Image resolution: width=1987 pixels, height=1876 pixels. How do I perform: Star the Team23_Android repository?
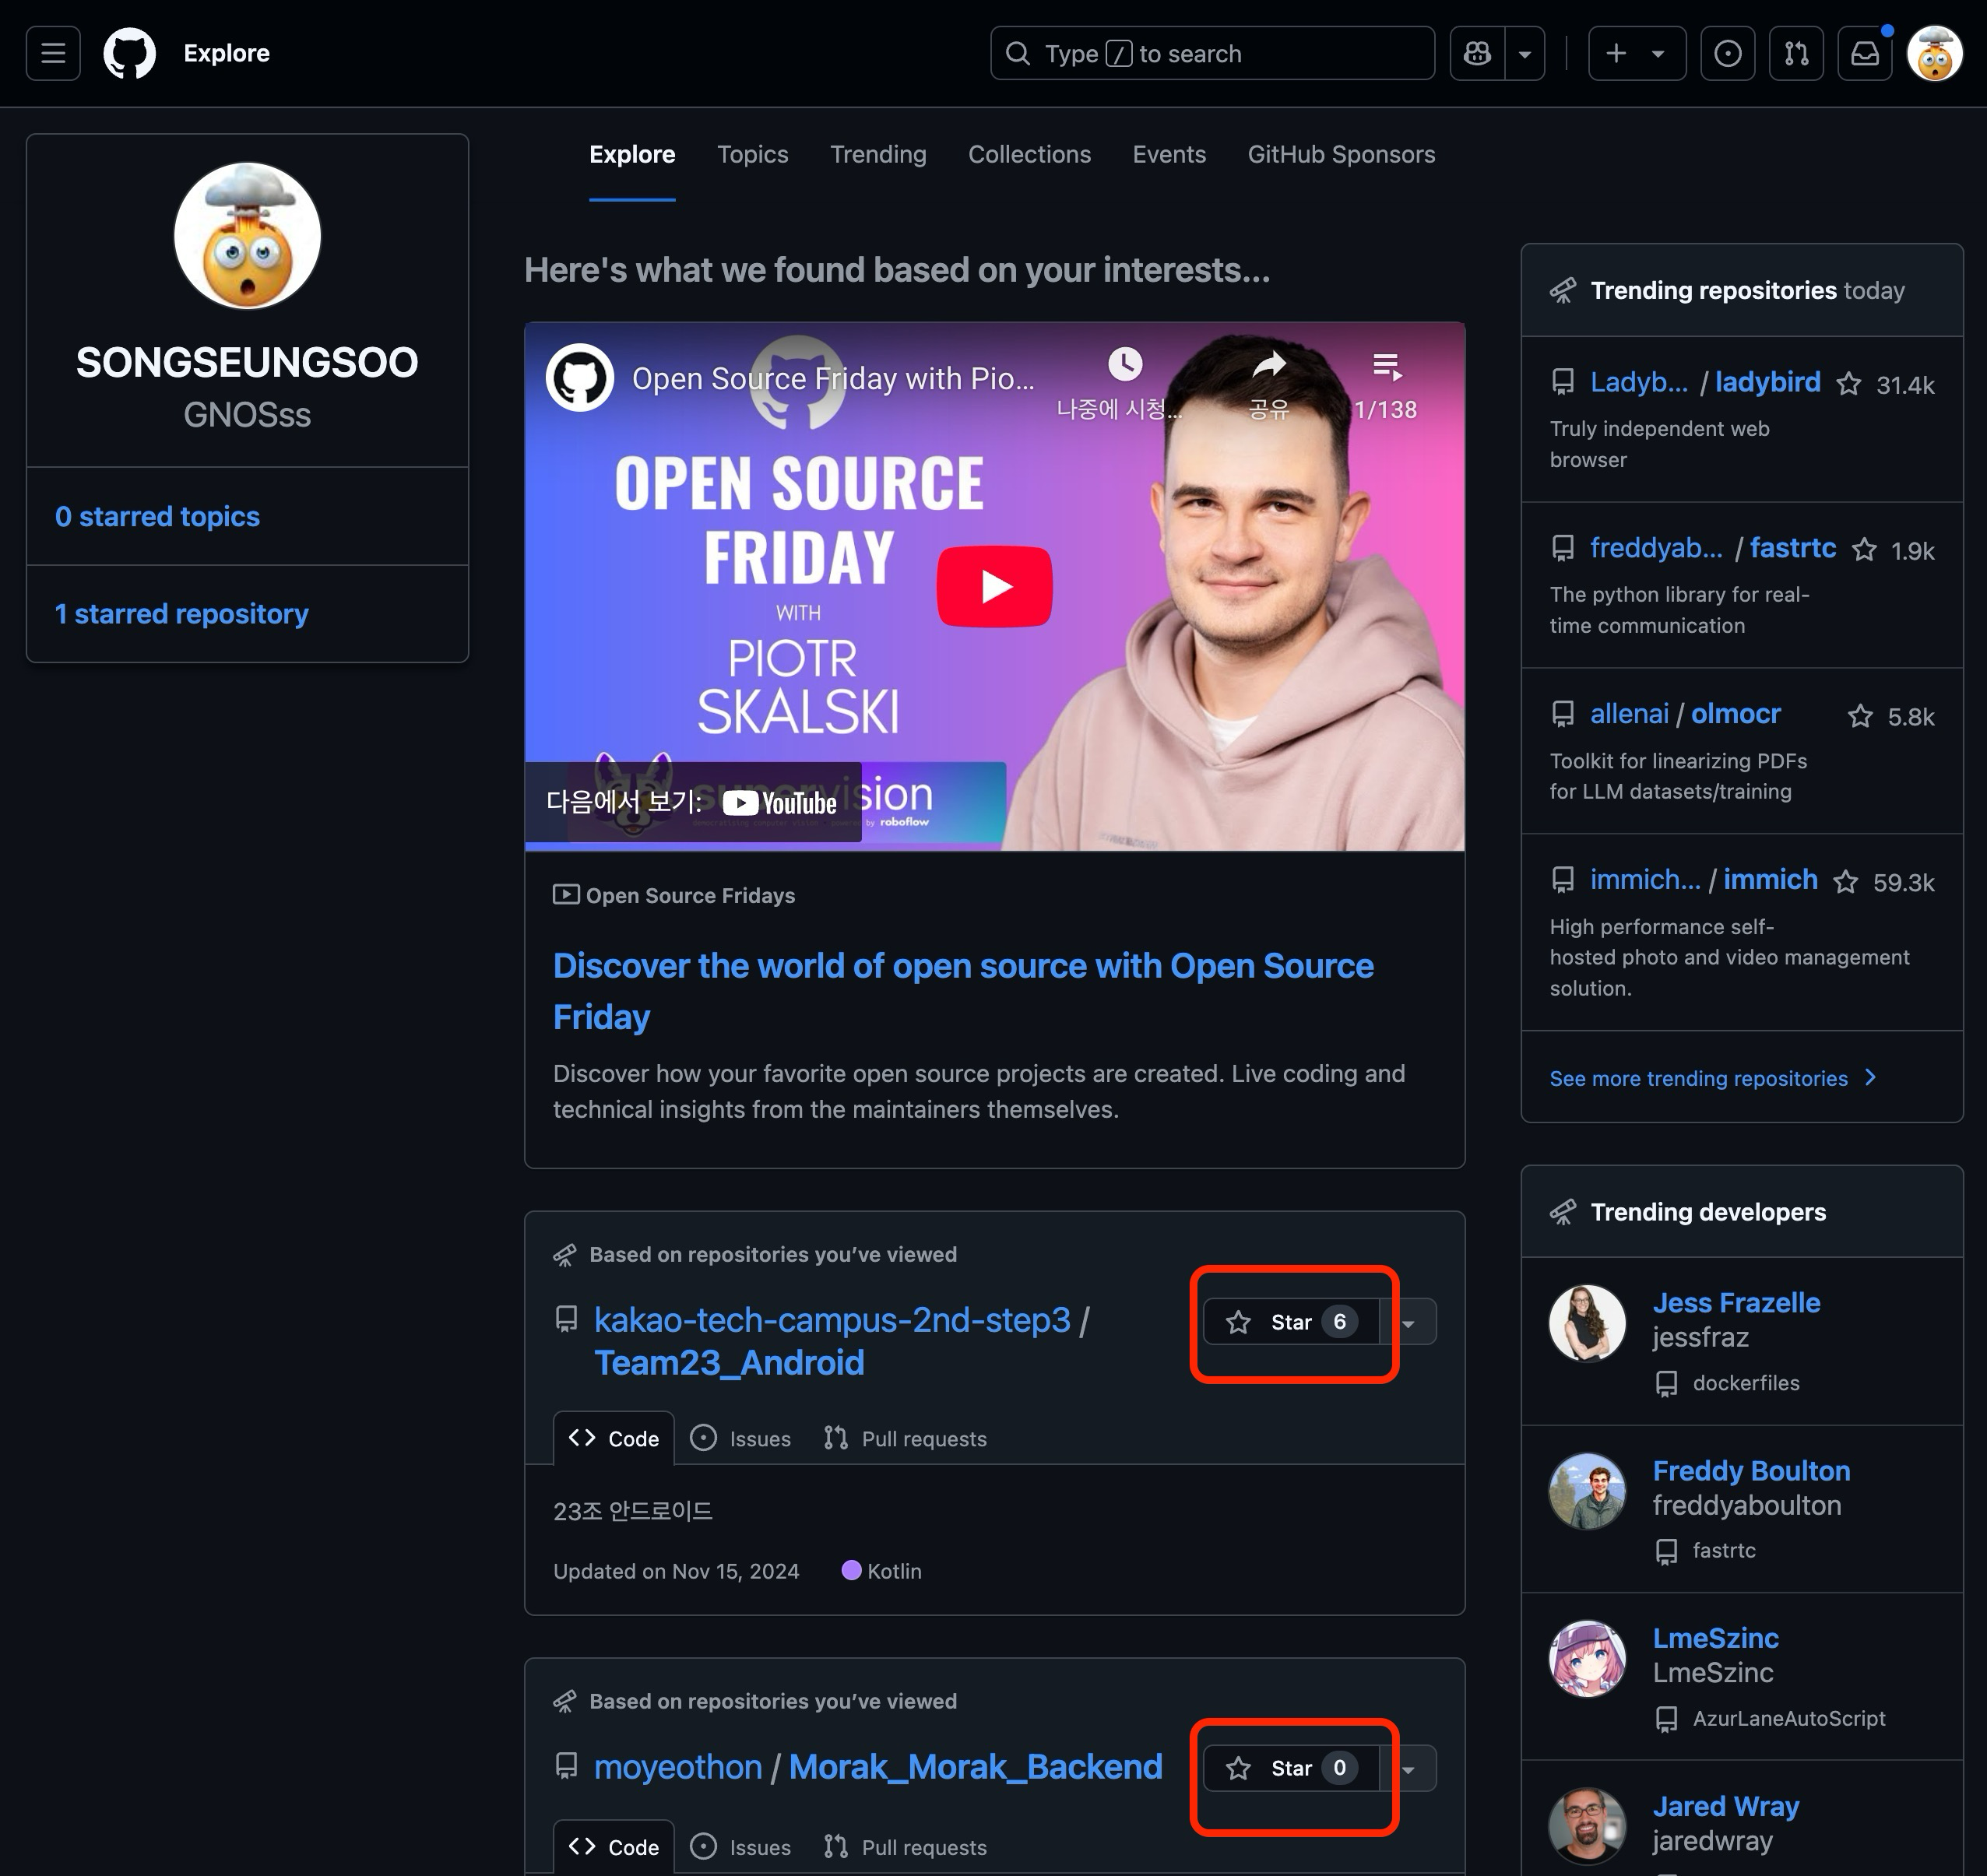click(1290, 1322)
